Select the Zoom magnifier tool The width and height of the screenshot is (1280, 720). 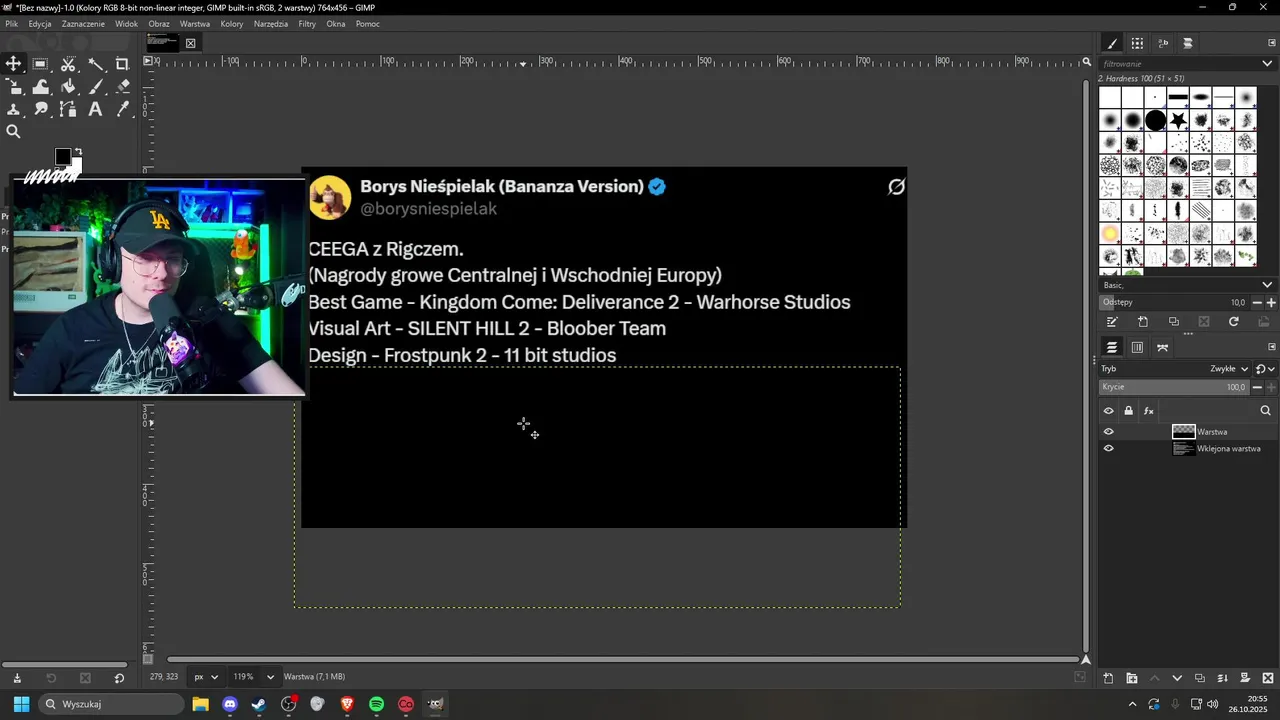[x=14, y=132]
